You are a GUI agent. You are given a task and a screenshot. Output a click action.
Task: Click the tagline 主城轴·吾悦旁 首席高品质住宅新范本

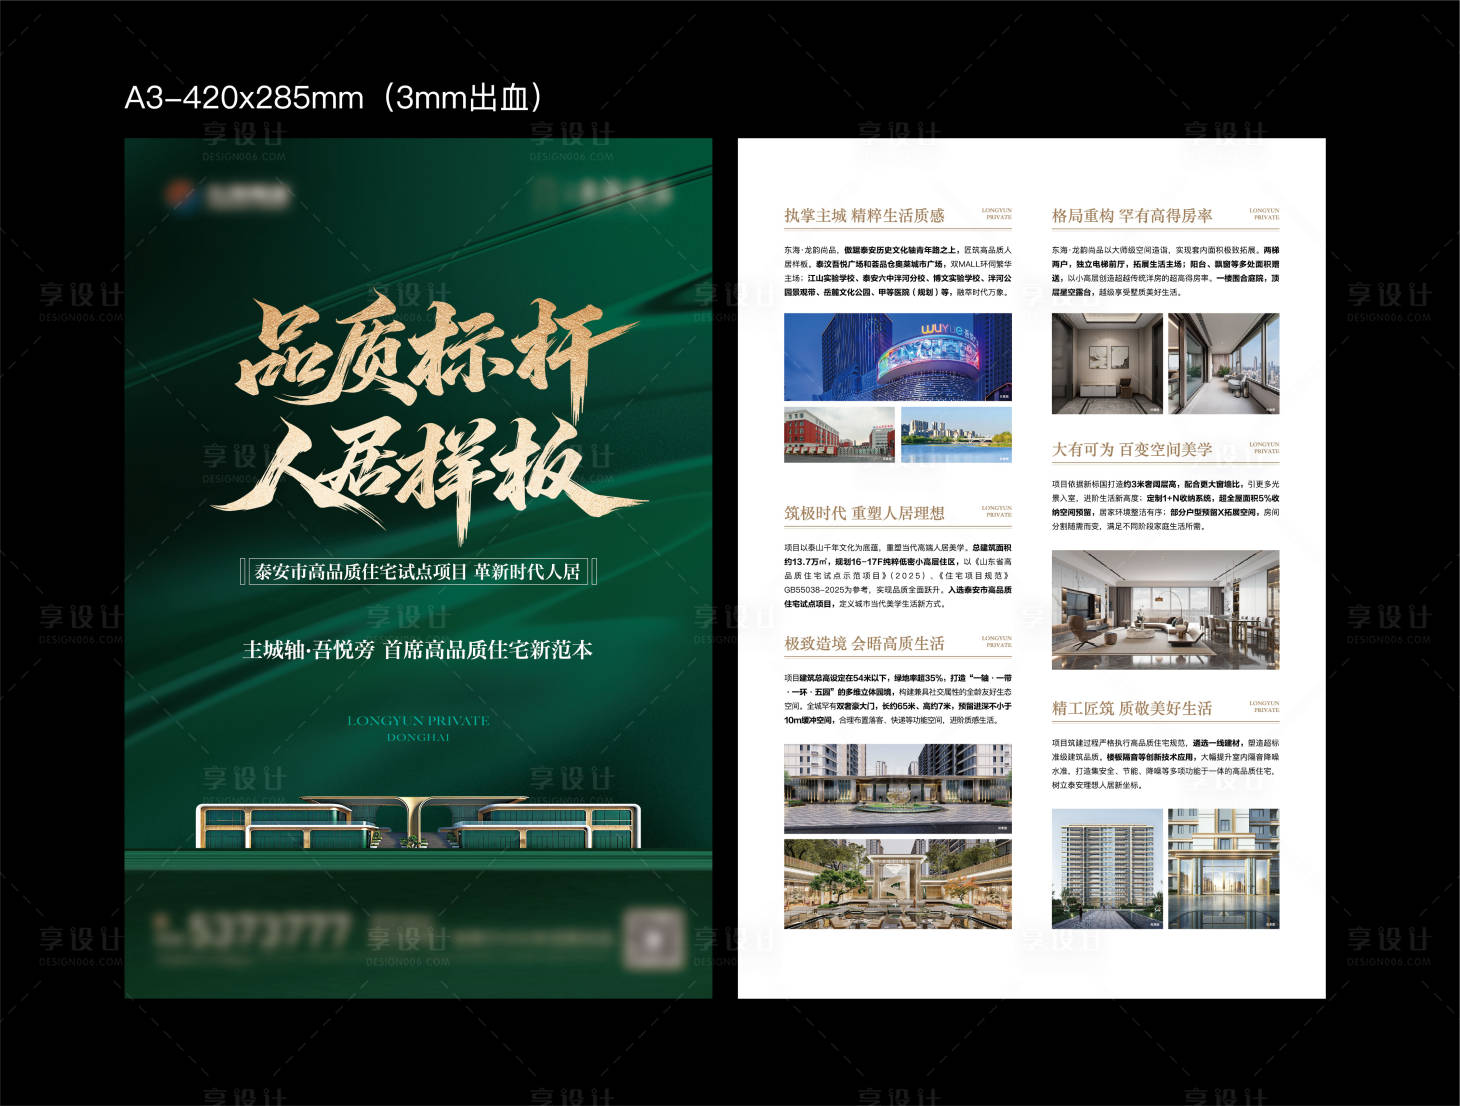420,649
